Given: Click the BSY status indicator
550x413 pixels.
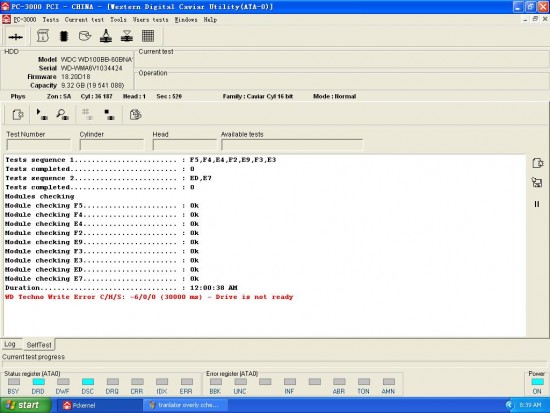Looking at the screenshot, I should point(14,382).
